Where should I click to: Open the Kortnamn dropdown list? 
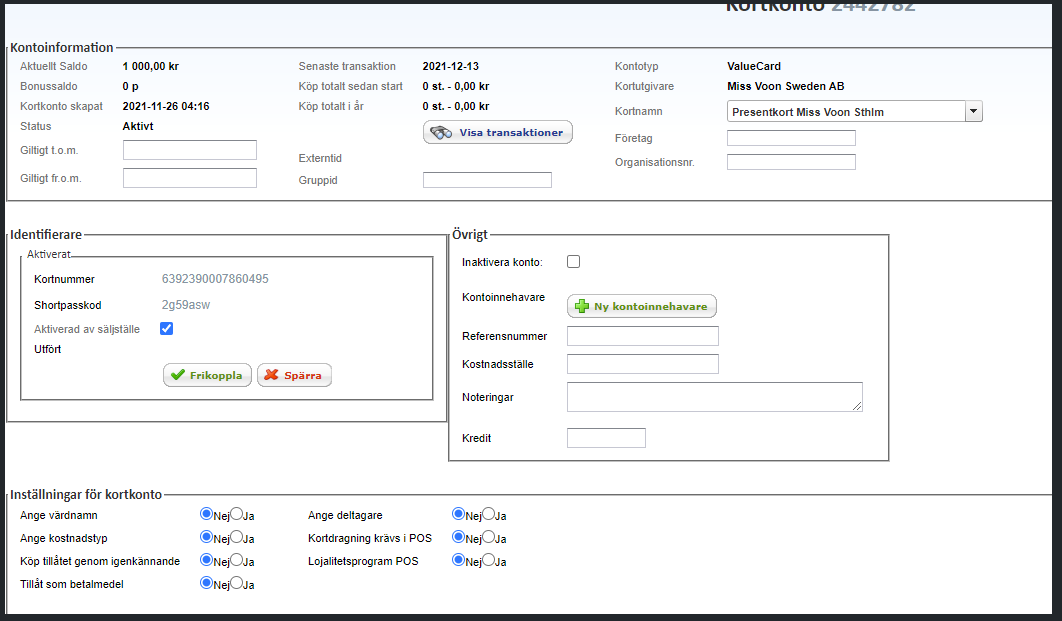coord(973,112)
